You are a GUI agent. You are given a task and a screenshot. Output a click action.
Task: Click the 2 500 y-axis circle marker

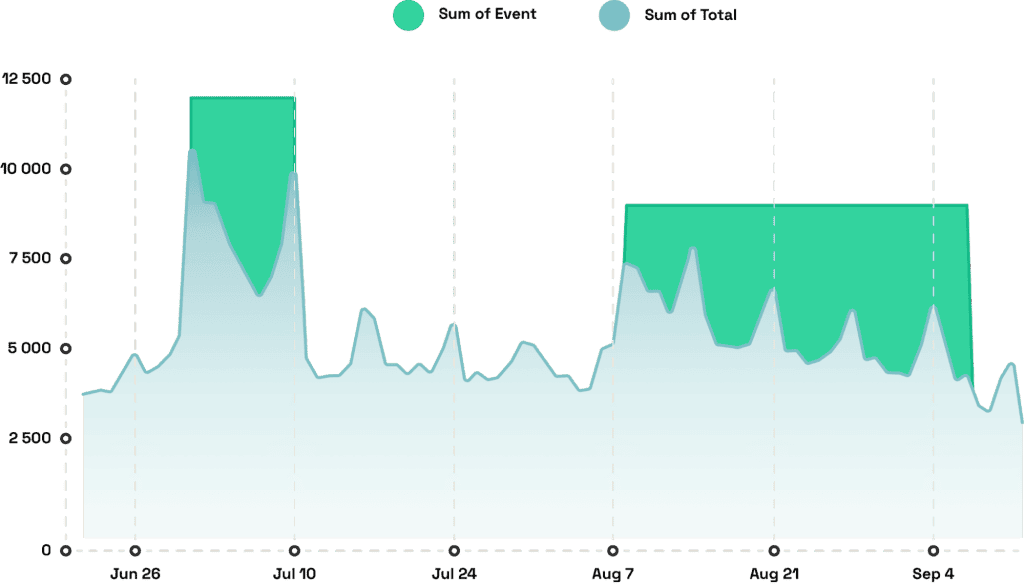click(x=66, y=438)
